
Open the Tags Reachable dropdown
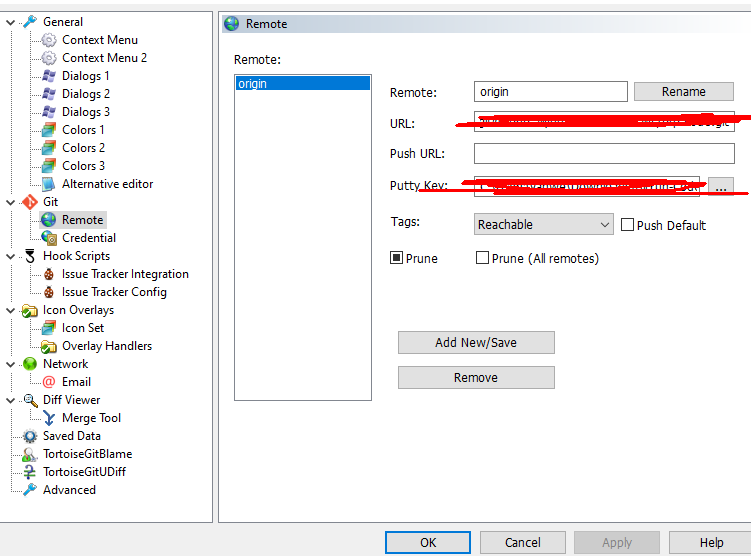tap(544, 224)
